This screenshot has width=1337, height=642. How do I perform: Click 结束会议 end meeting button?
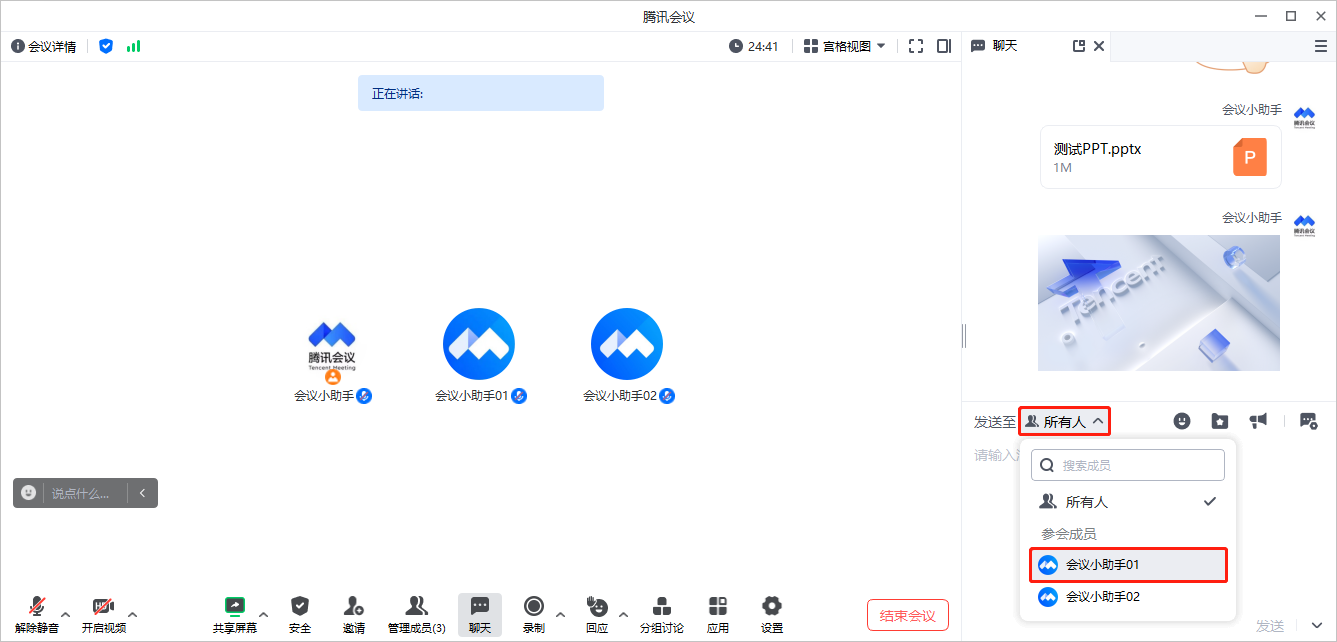pyautogui.click(x=908, y=615)
